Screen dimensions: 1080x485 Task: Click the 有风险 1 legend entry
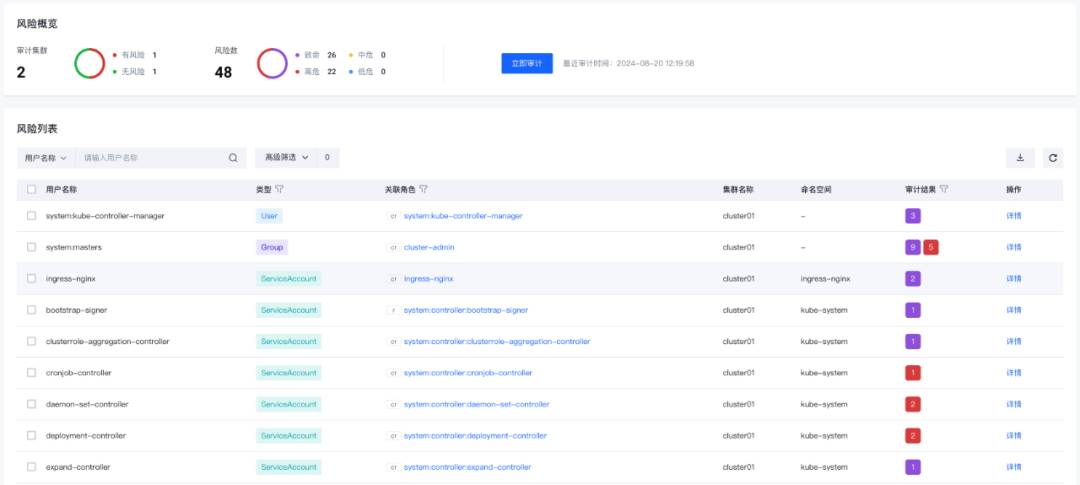pos(134,55)
